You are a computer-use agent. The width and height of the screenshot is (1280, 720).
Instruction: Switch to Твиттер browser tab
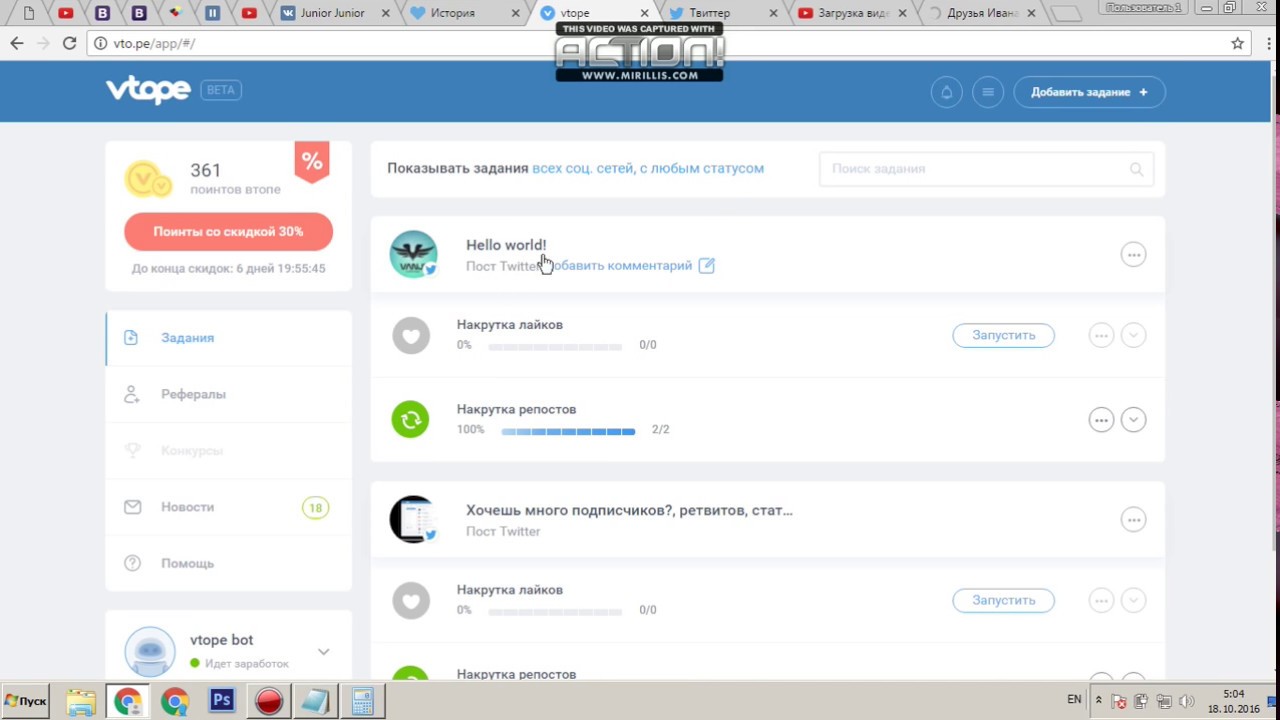click(x=725, y=13)
